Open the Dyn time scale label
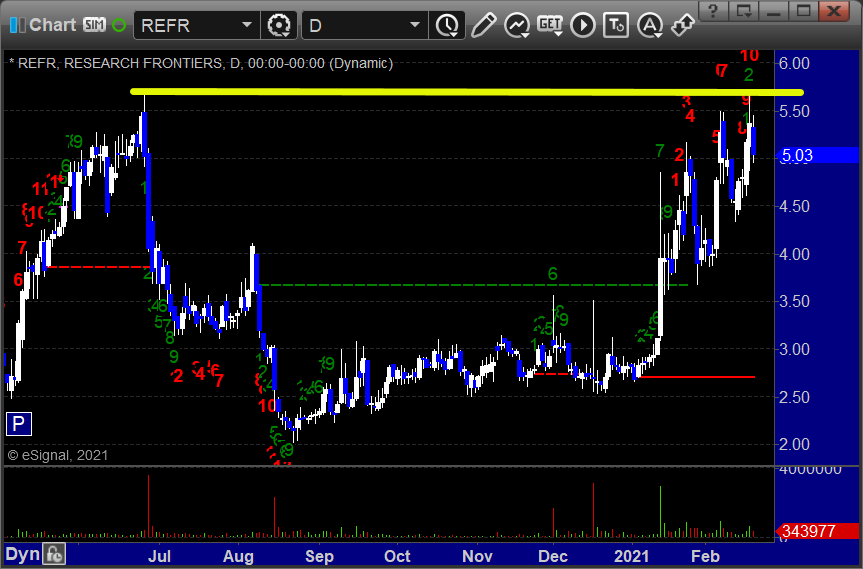 (22, 554)
